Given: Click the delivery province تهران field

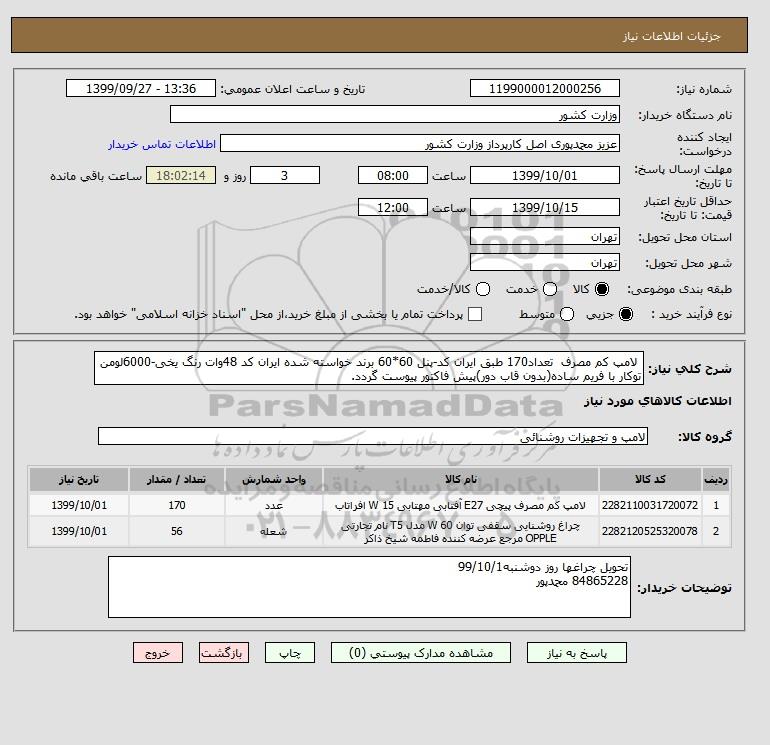Looking at the screenshot, I should (x=545, y=236).
